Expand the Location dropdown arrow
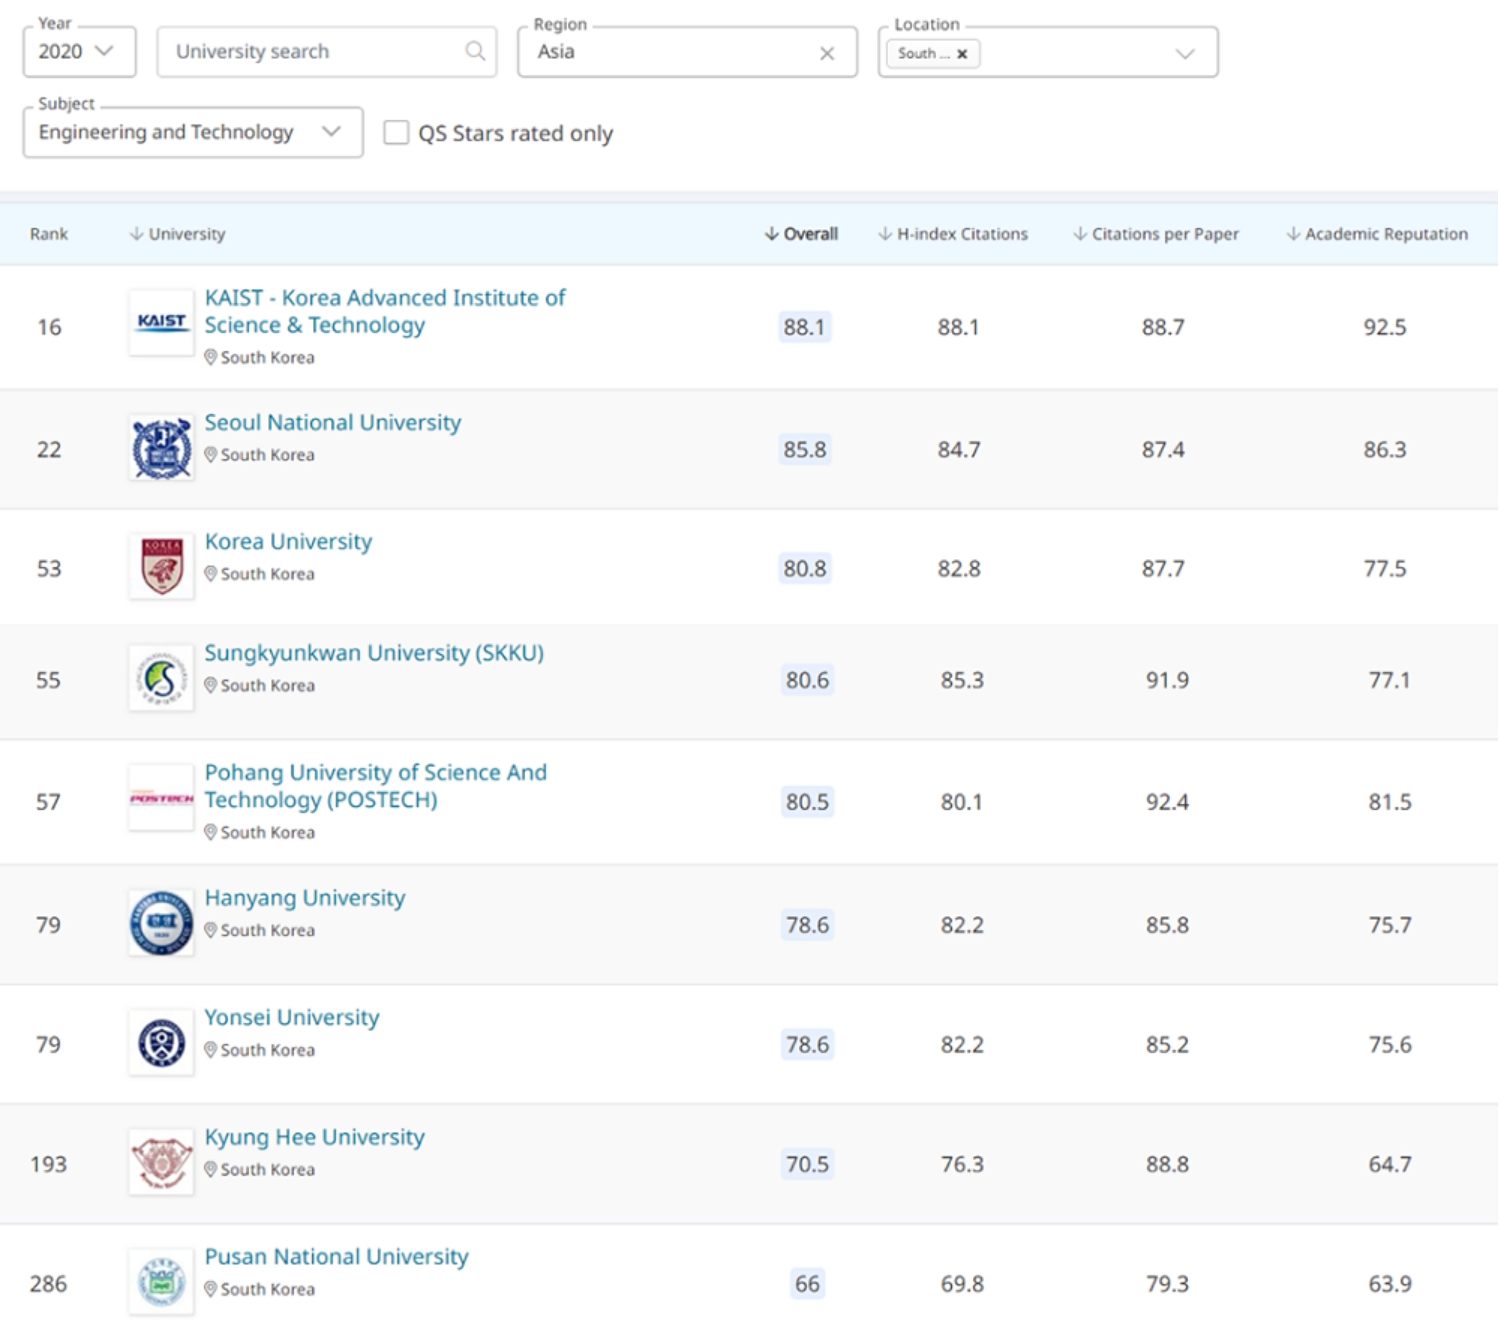 [x=1185, y=53]
